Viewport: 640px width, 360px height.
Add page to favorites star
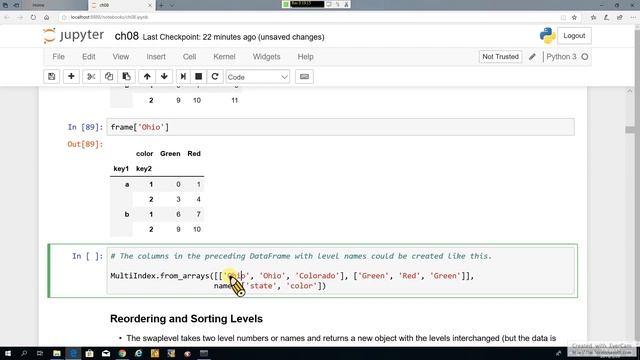point(574,17)
